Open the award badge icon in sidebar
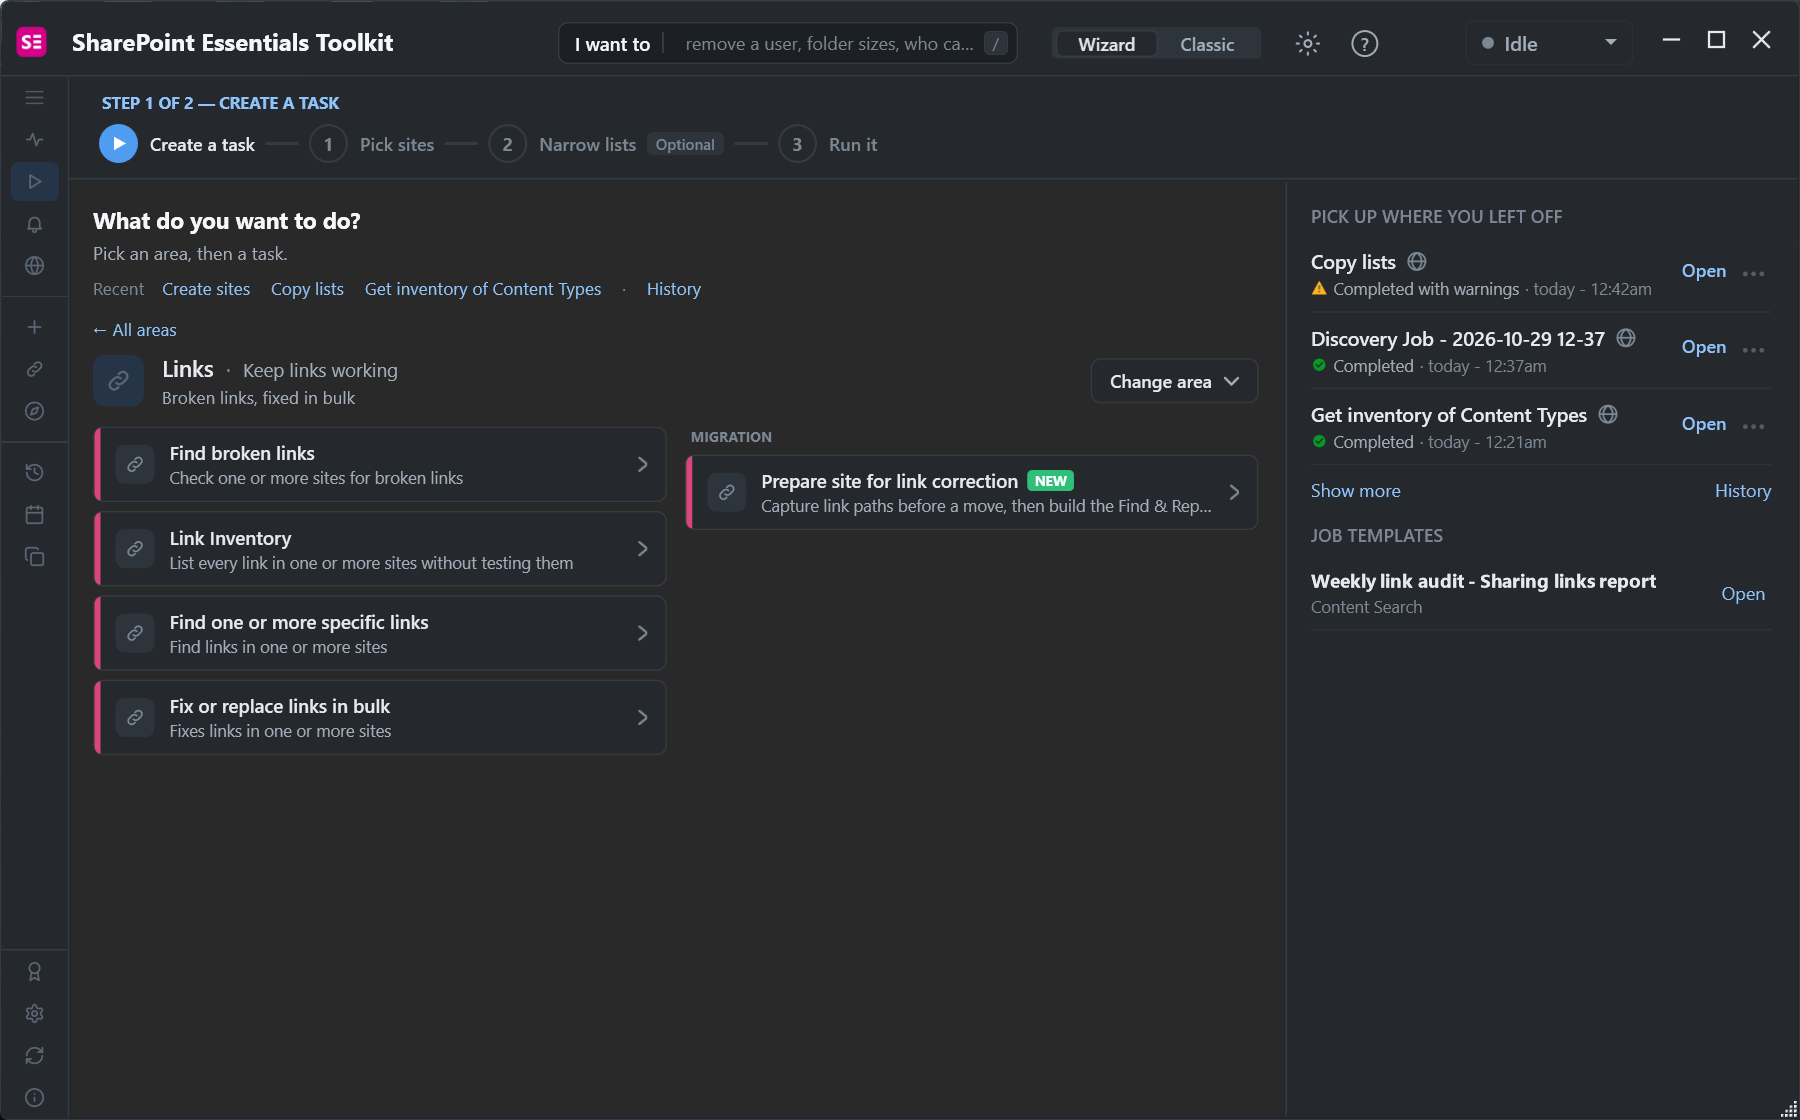 [34, 972]
